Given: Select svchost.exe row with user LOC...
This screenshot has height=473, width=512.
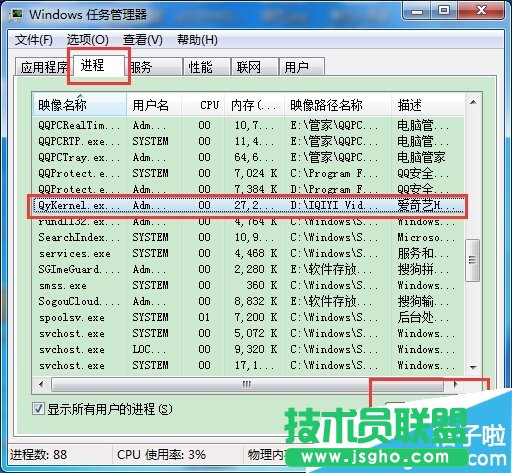Looking at the screenshot, I should (x=248, y=349).
